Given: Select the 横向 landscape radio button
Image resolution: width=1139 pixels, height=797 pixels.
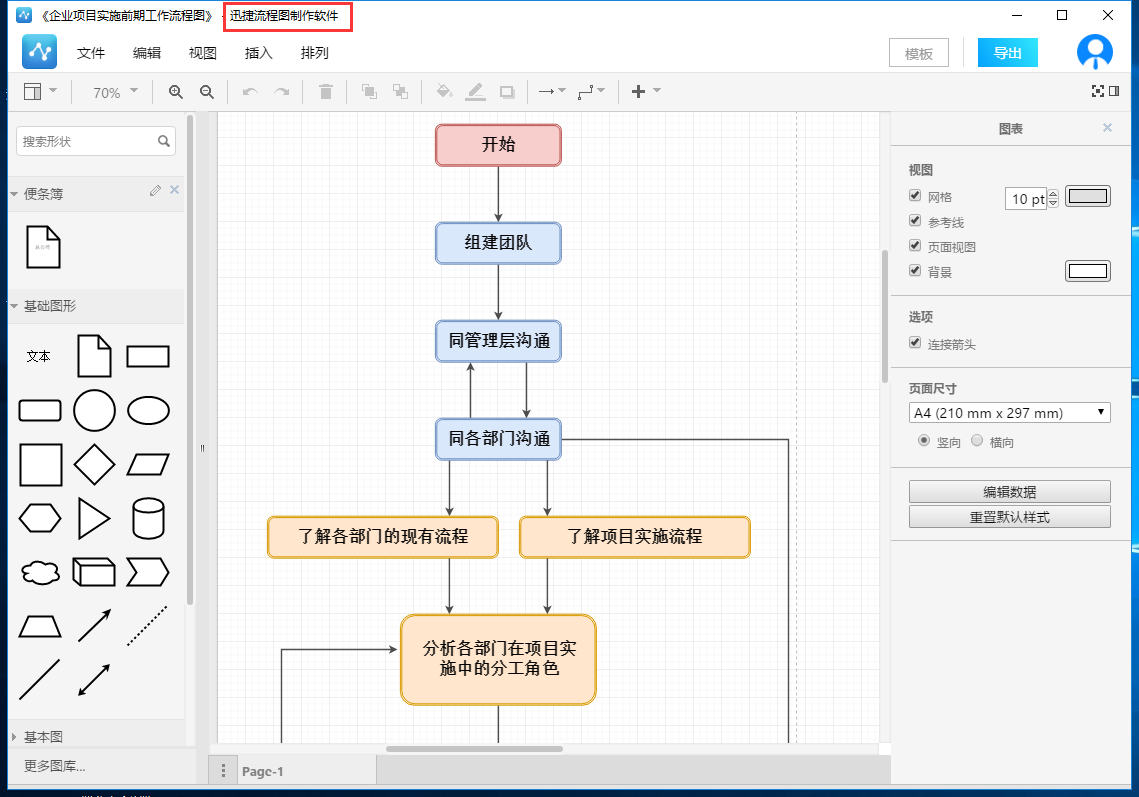Looking at the screenshot, I should coord(977,441).
